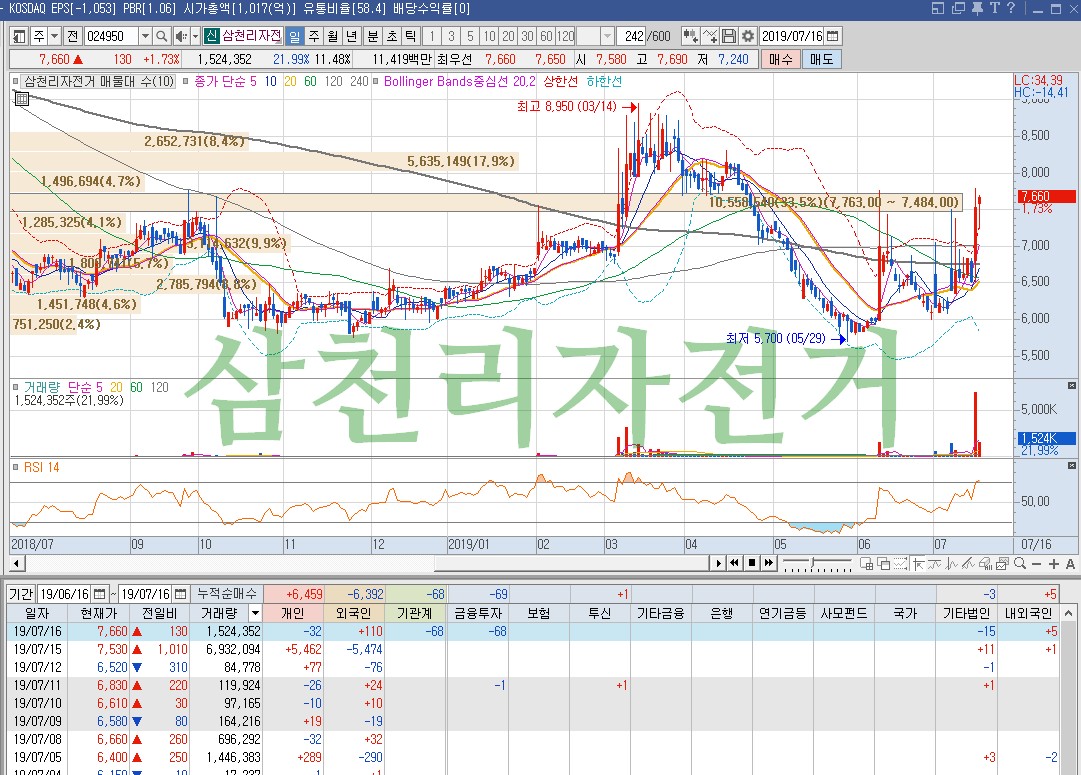The image size is (1081, 775).
Task: Close the volume panel with X
Action: [1071, 385]
